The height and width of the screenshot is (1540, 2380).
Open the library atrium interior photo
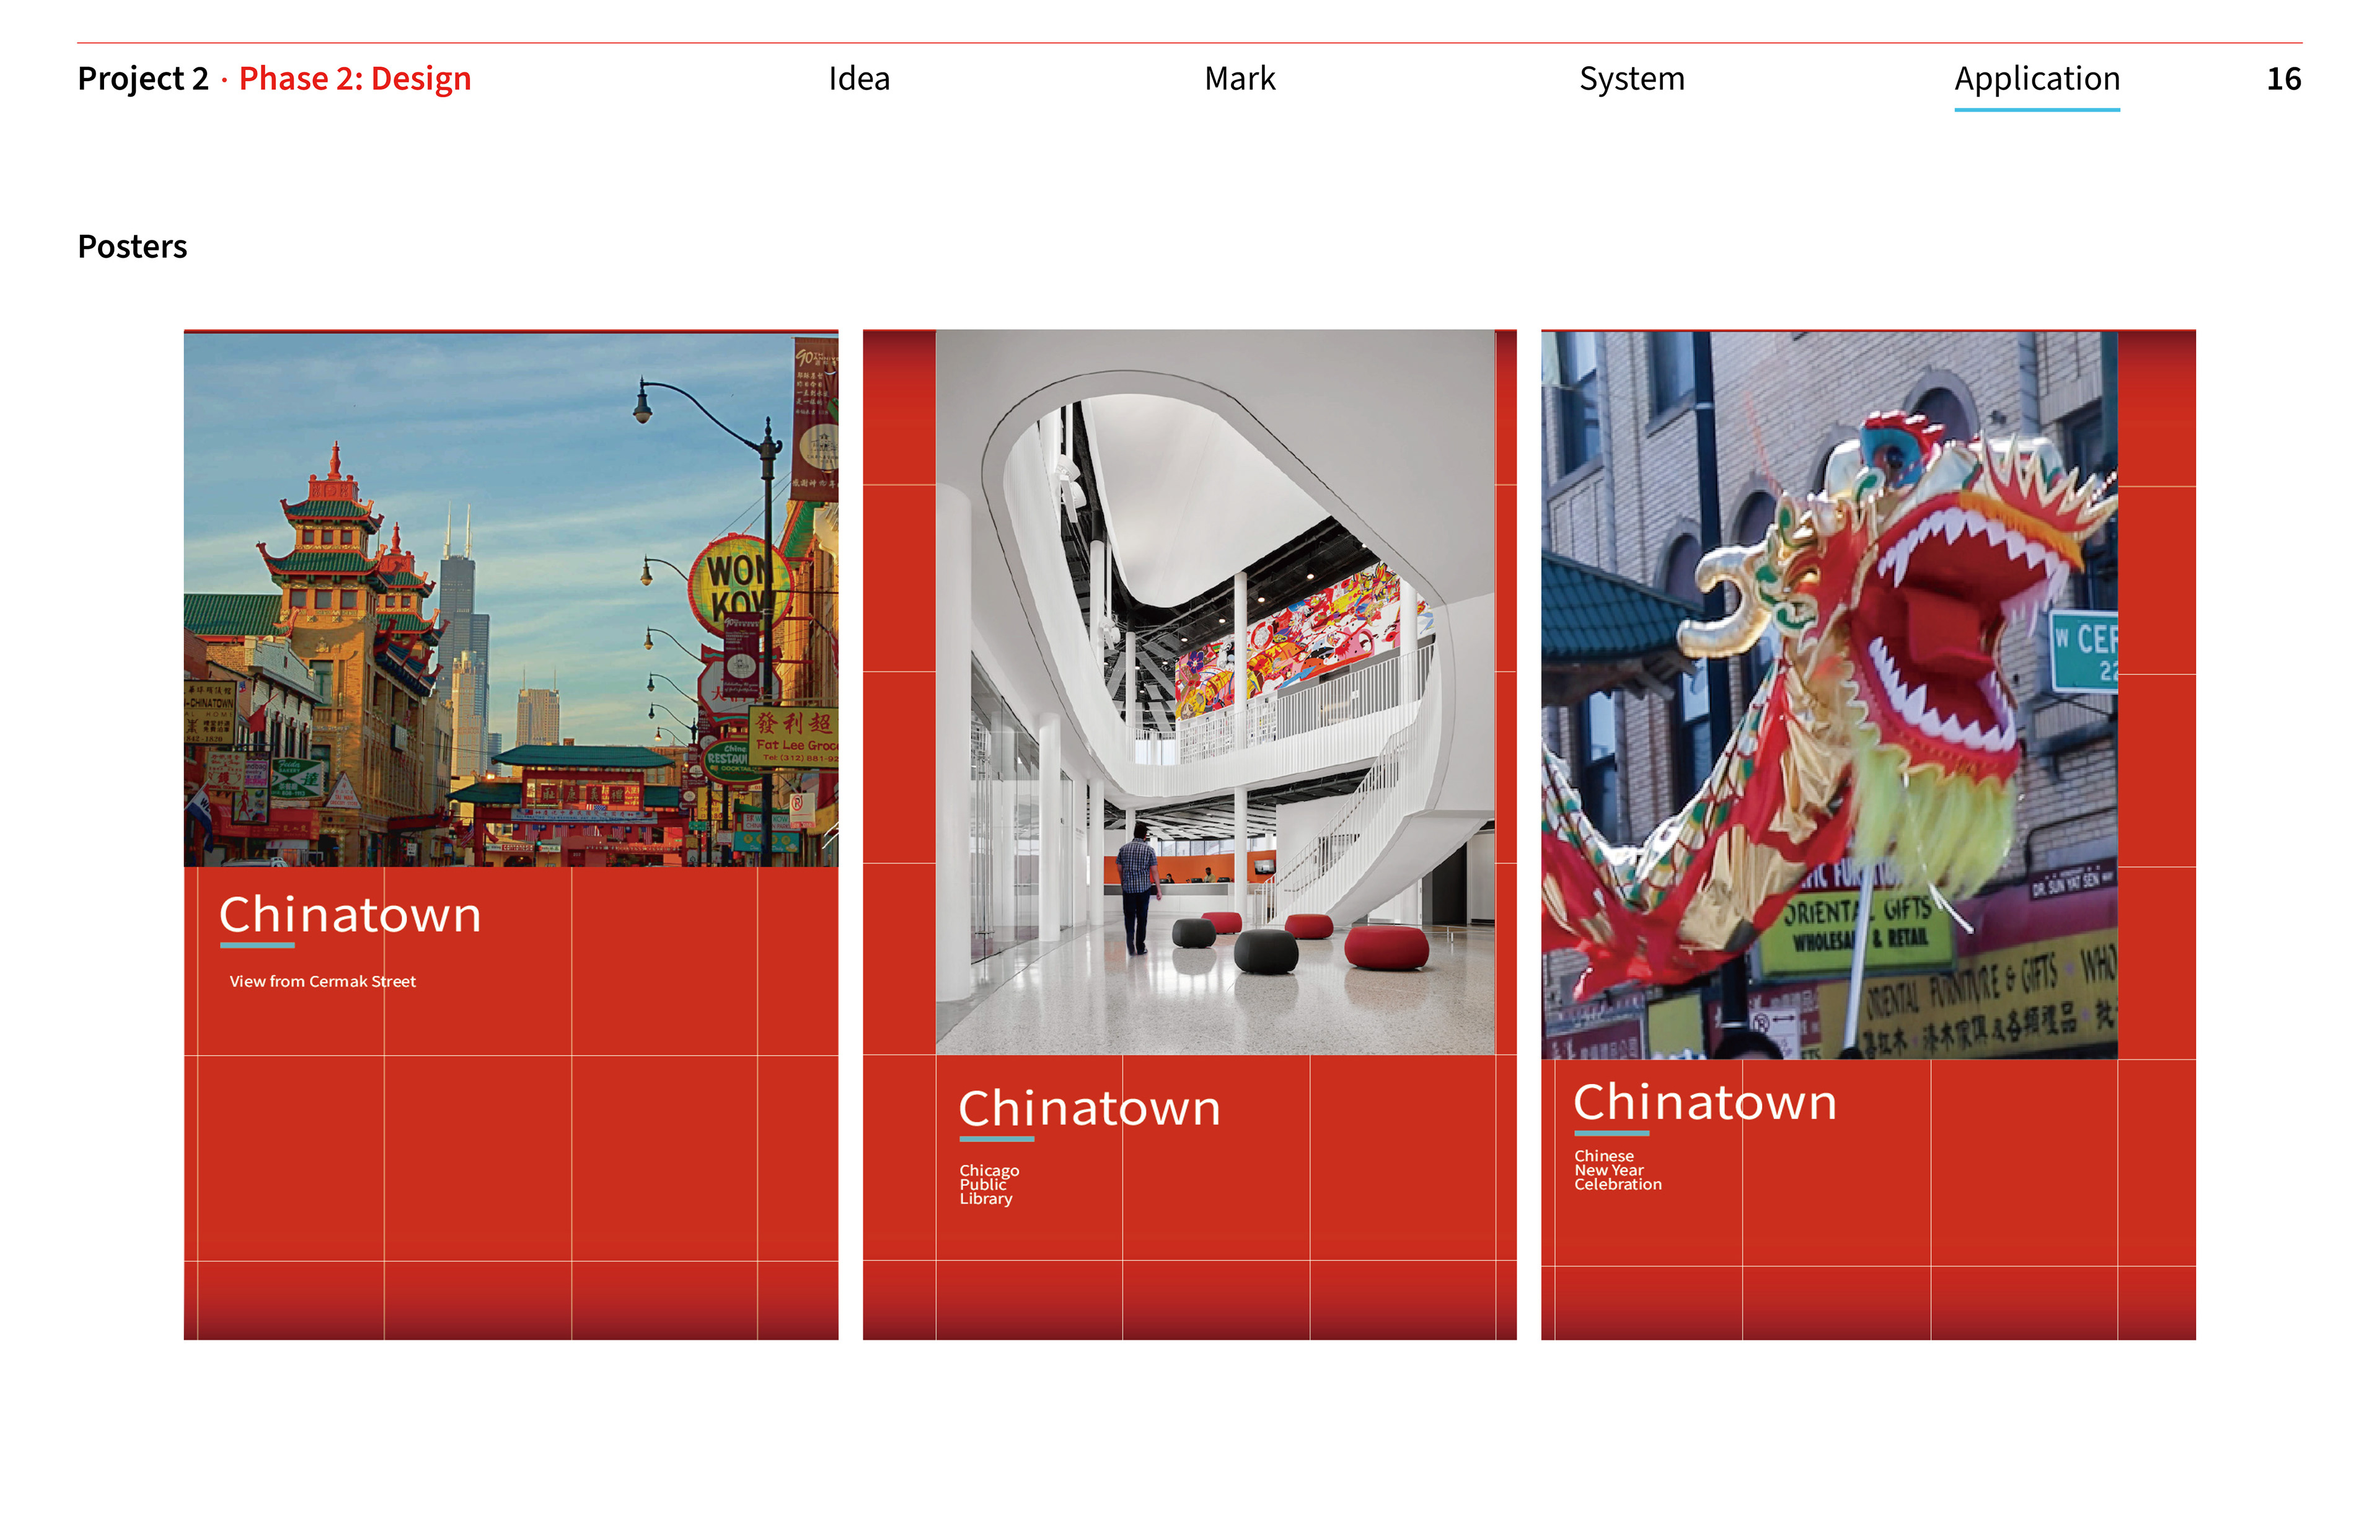click(1215, 692)
